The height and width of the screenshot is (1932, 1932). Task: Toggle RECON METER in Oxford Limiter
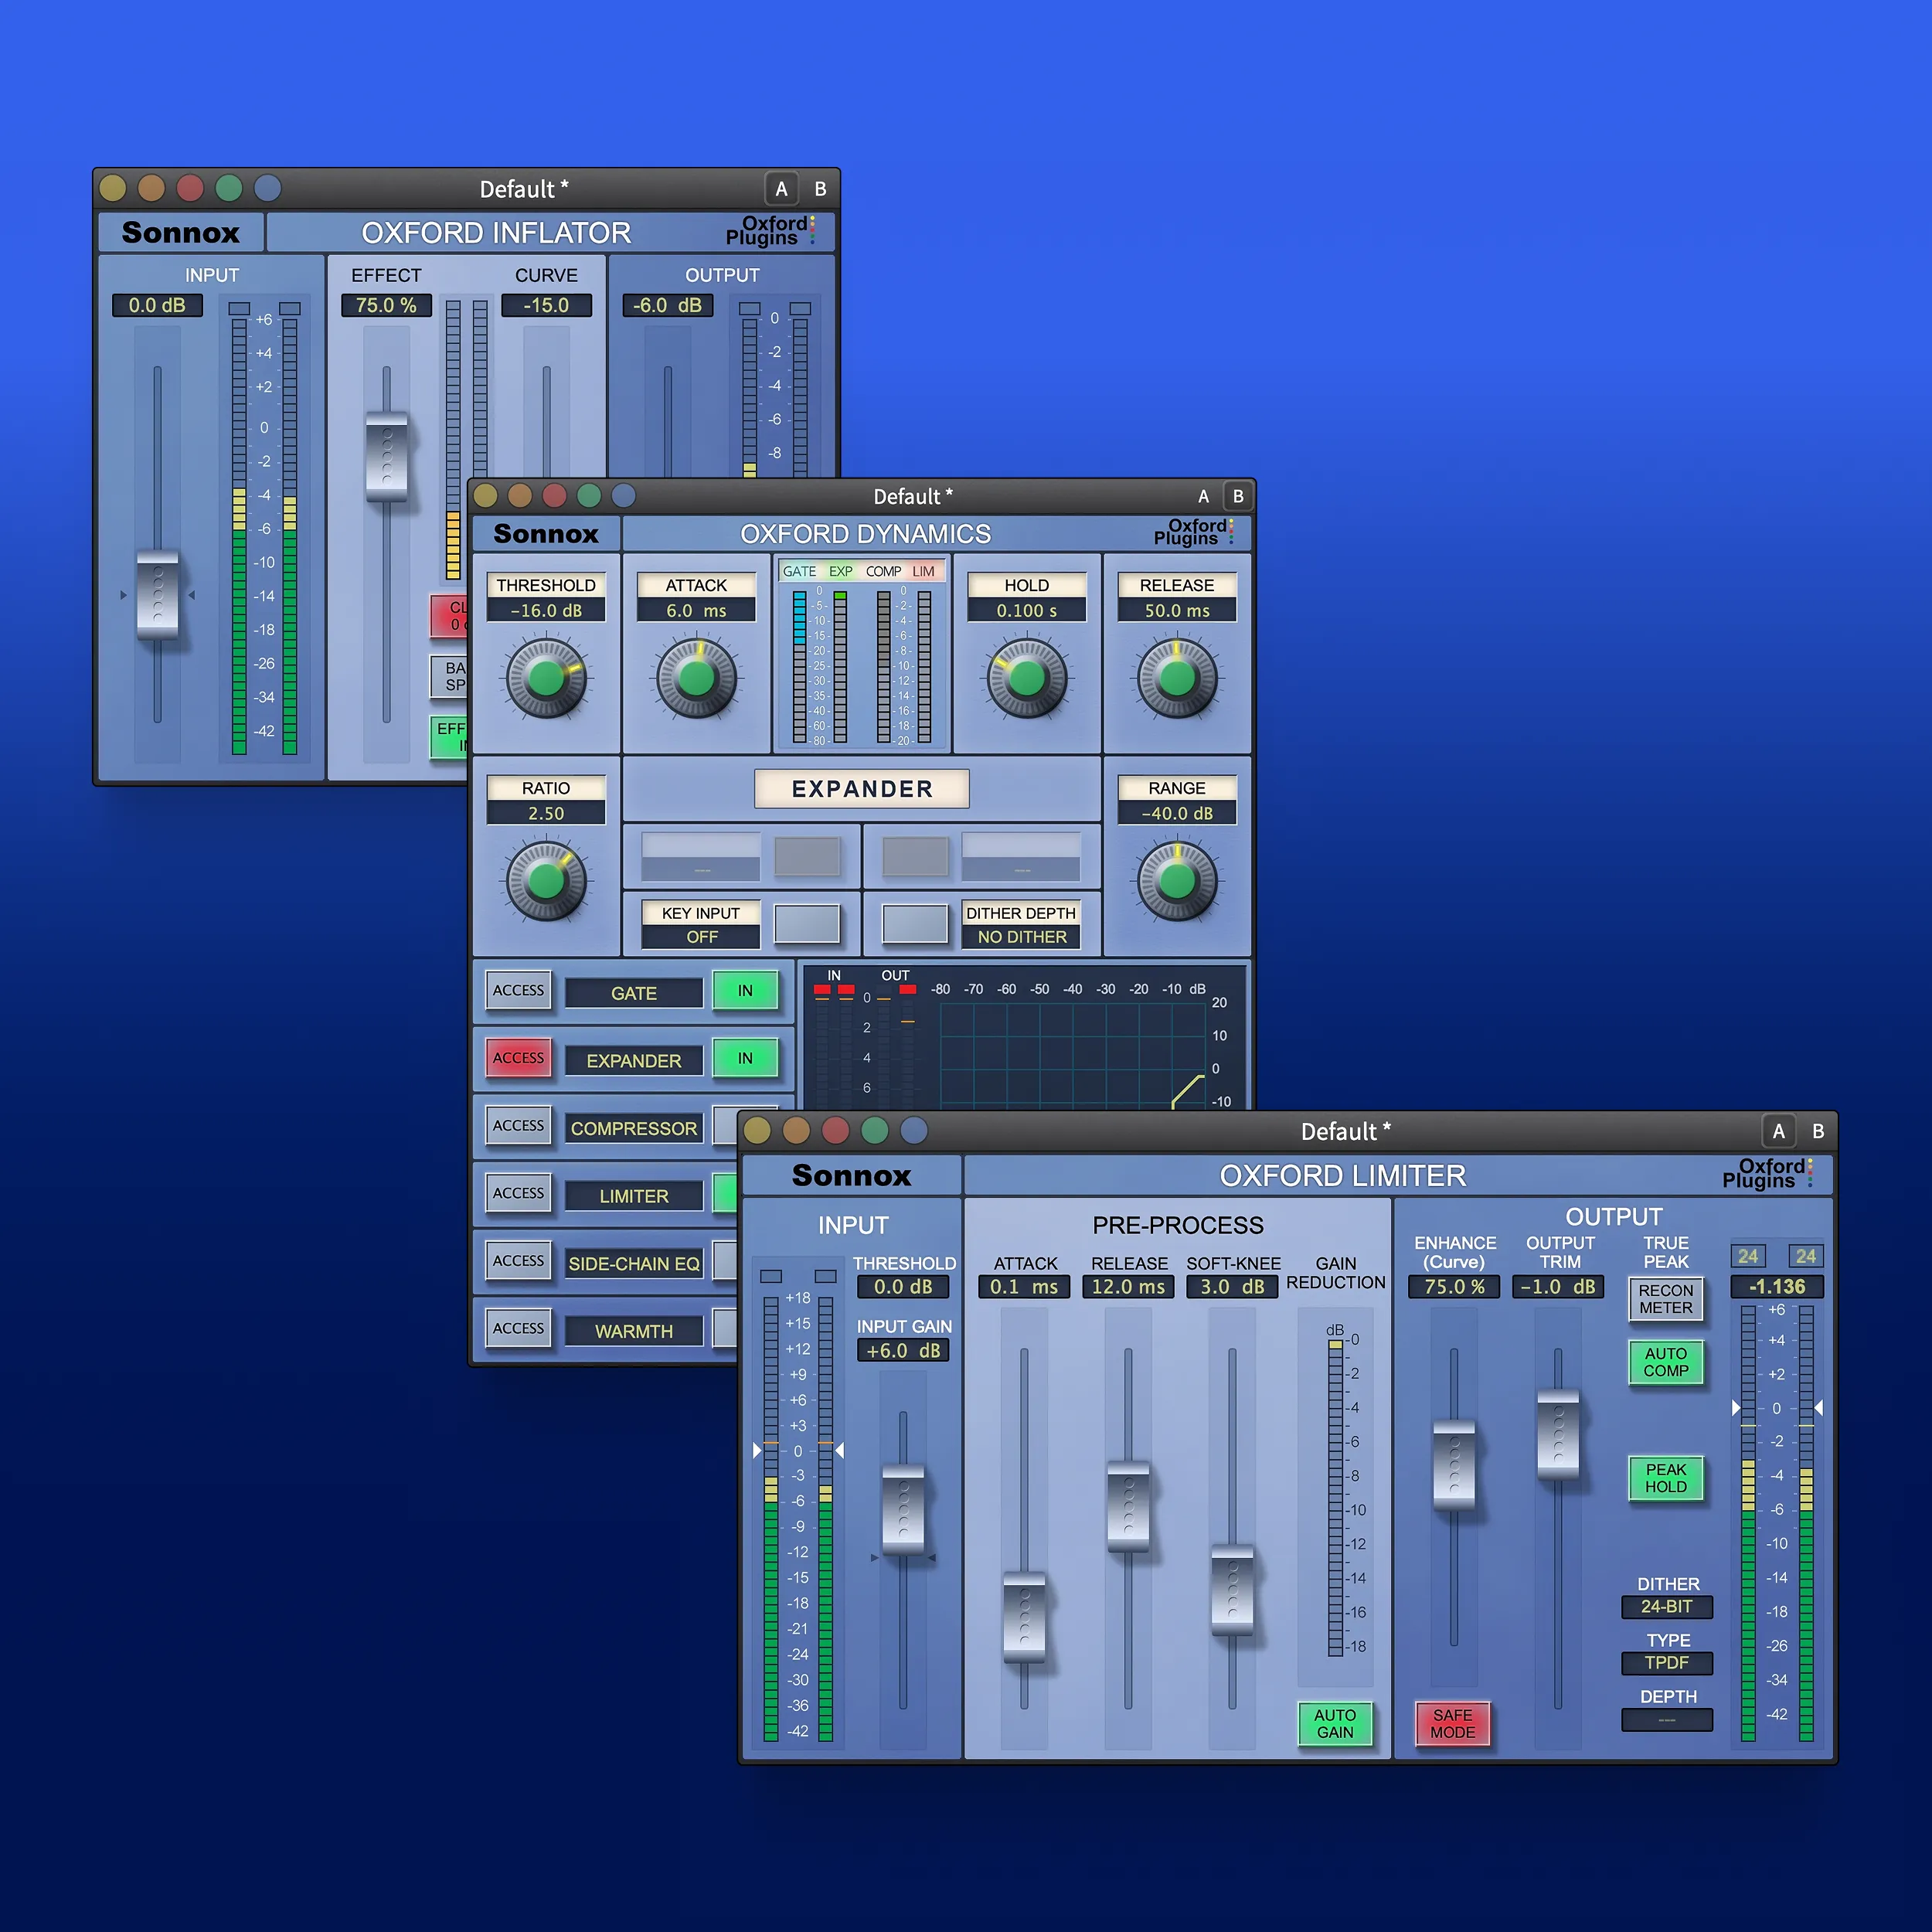[1666, 1299]
